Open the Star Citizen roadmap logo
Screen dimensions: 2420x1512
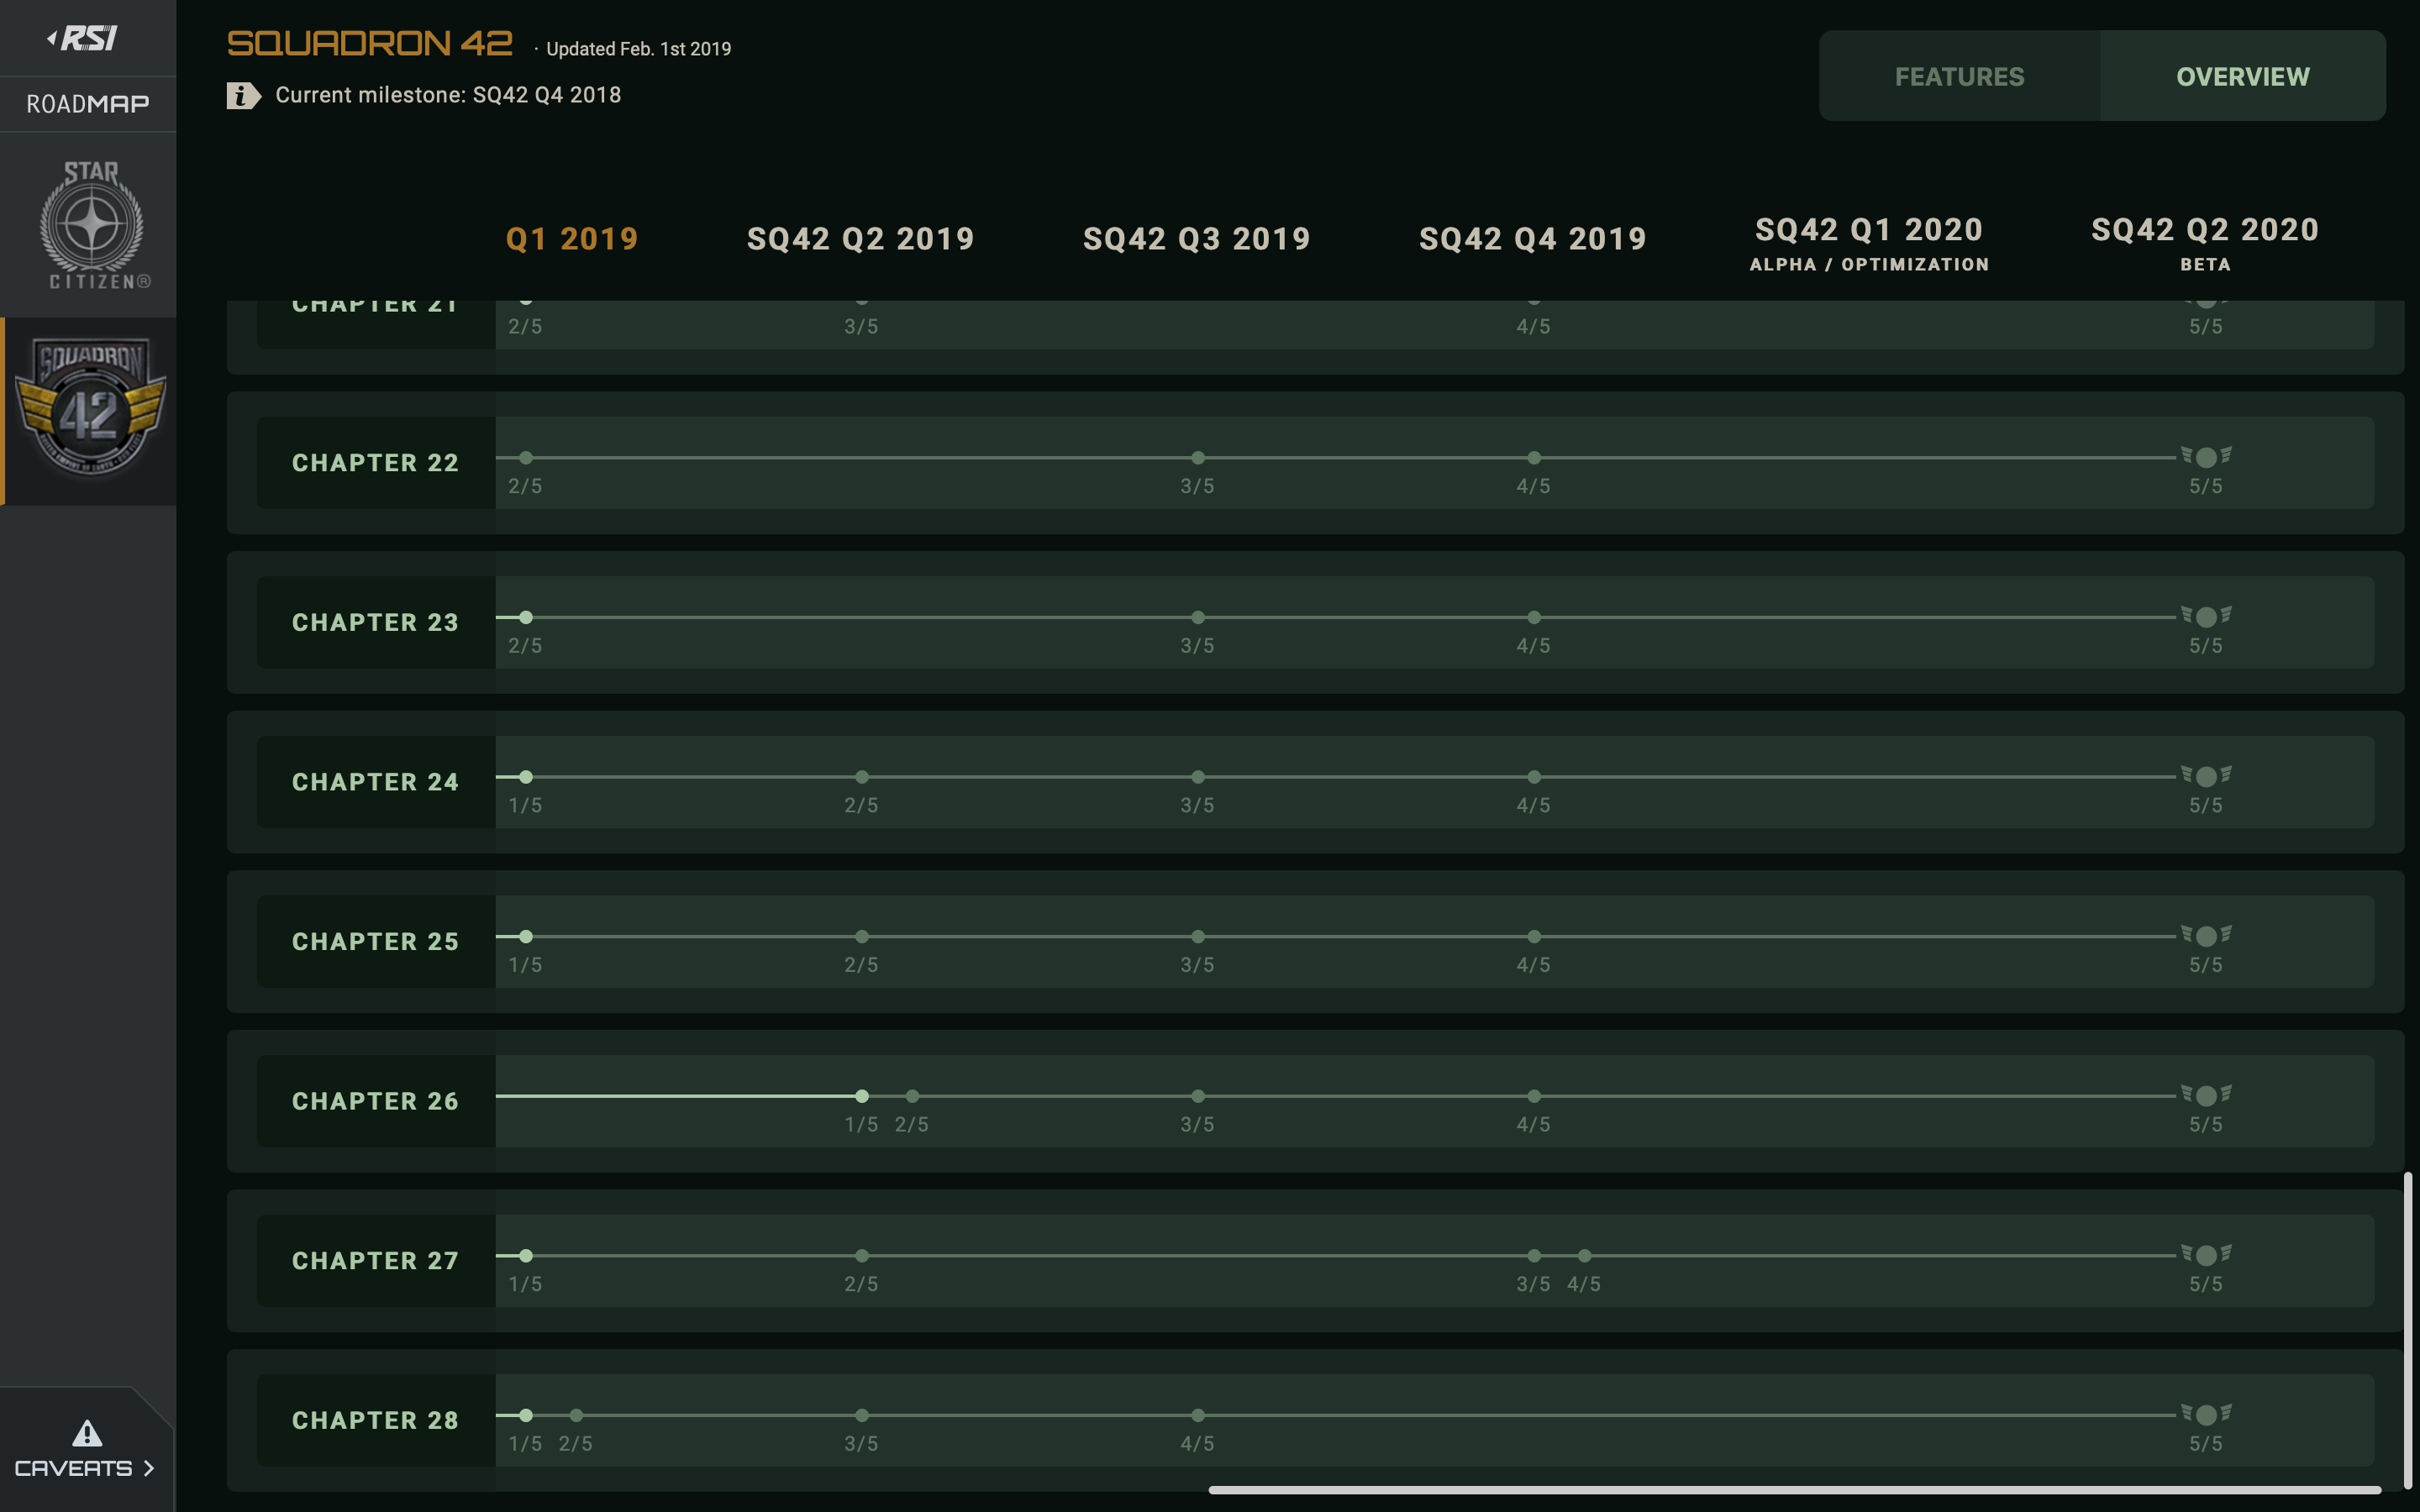91,225
